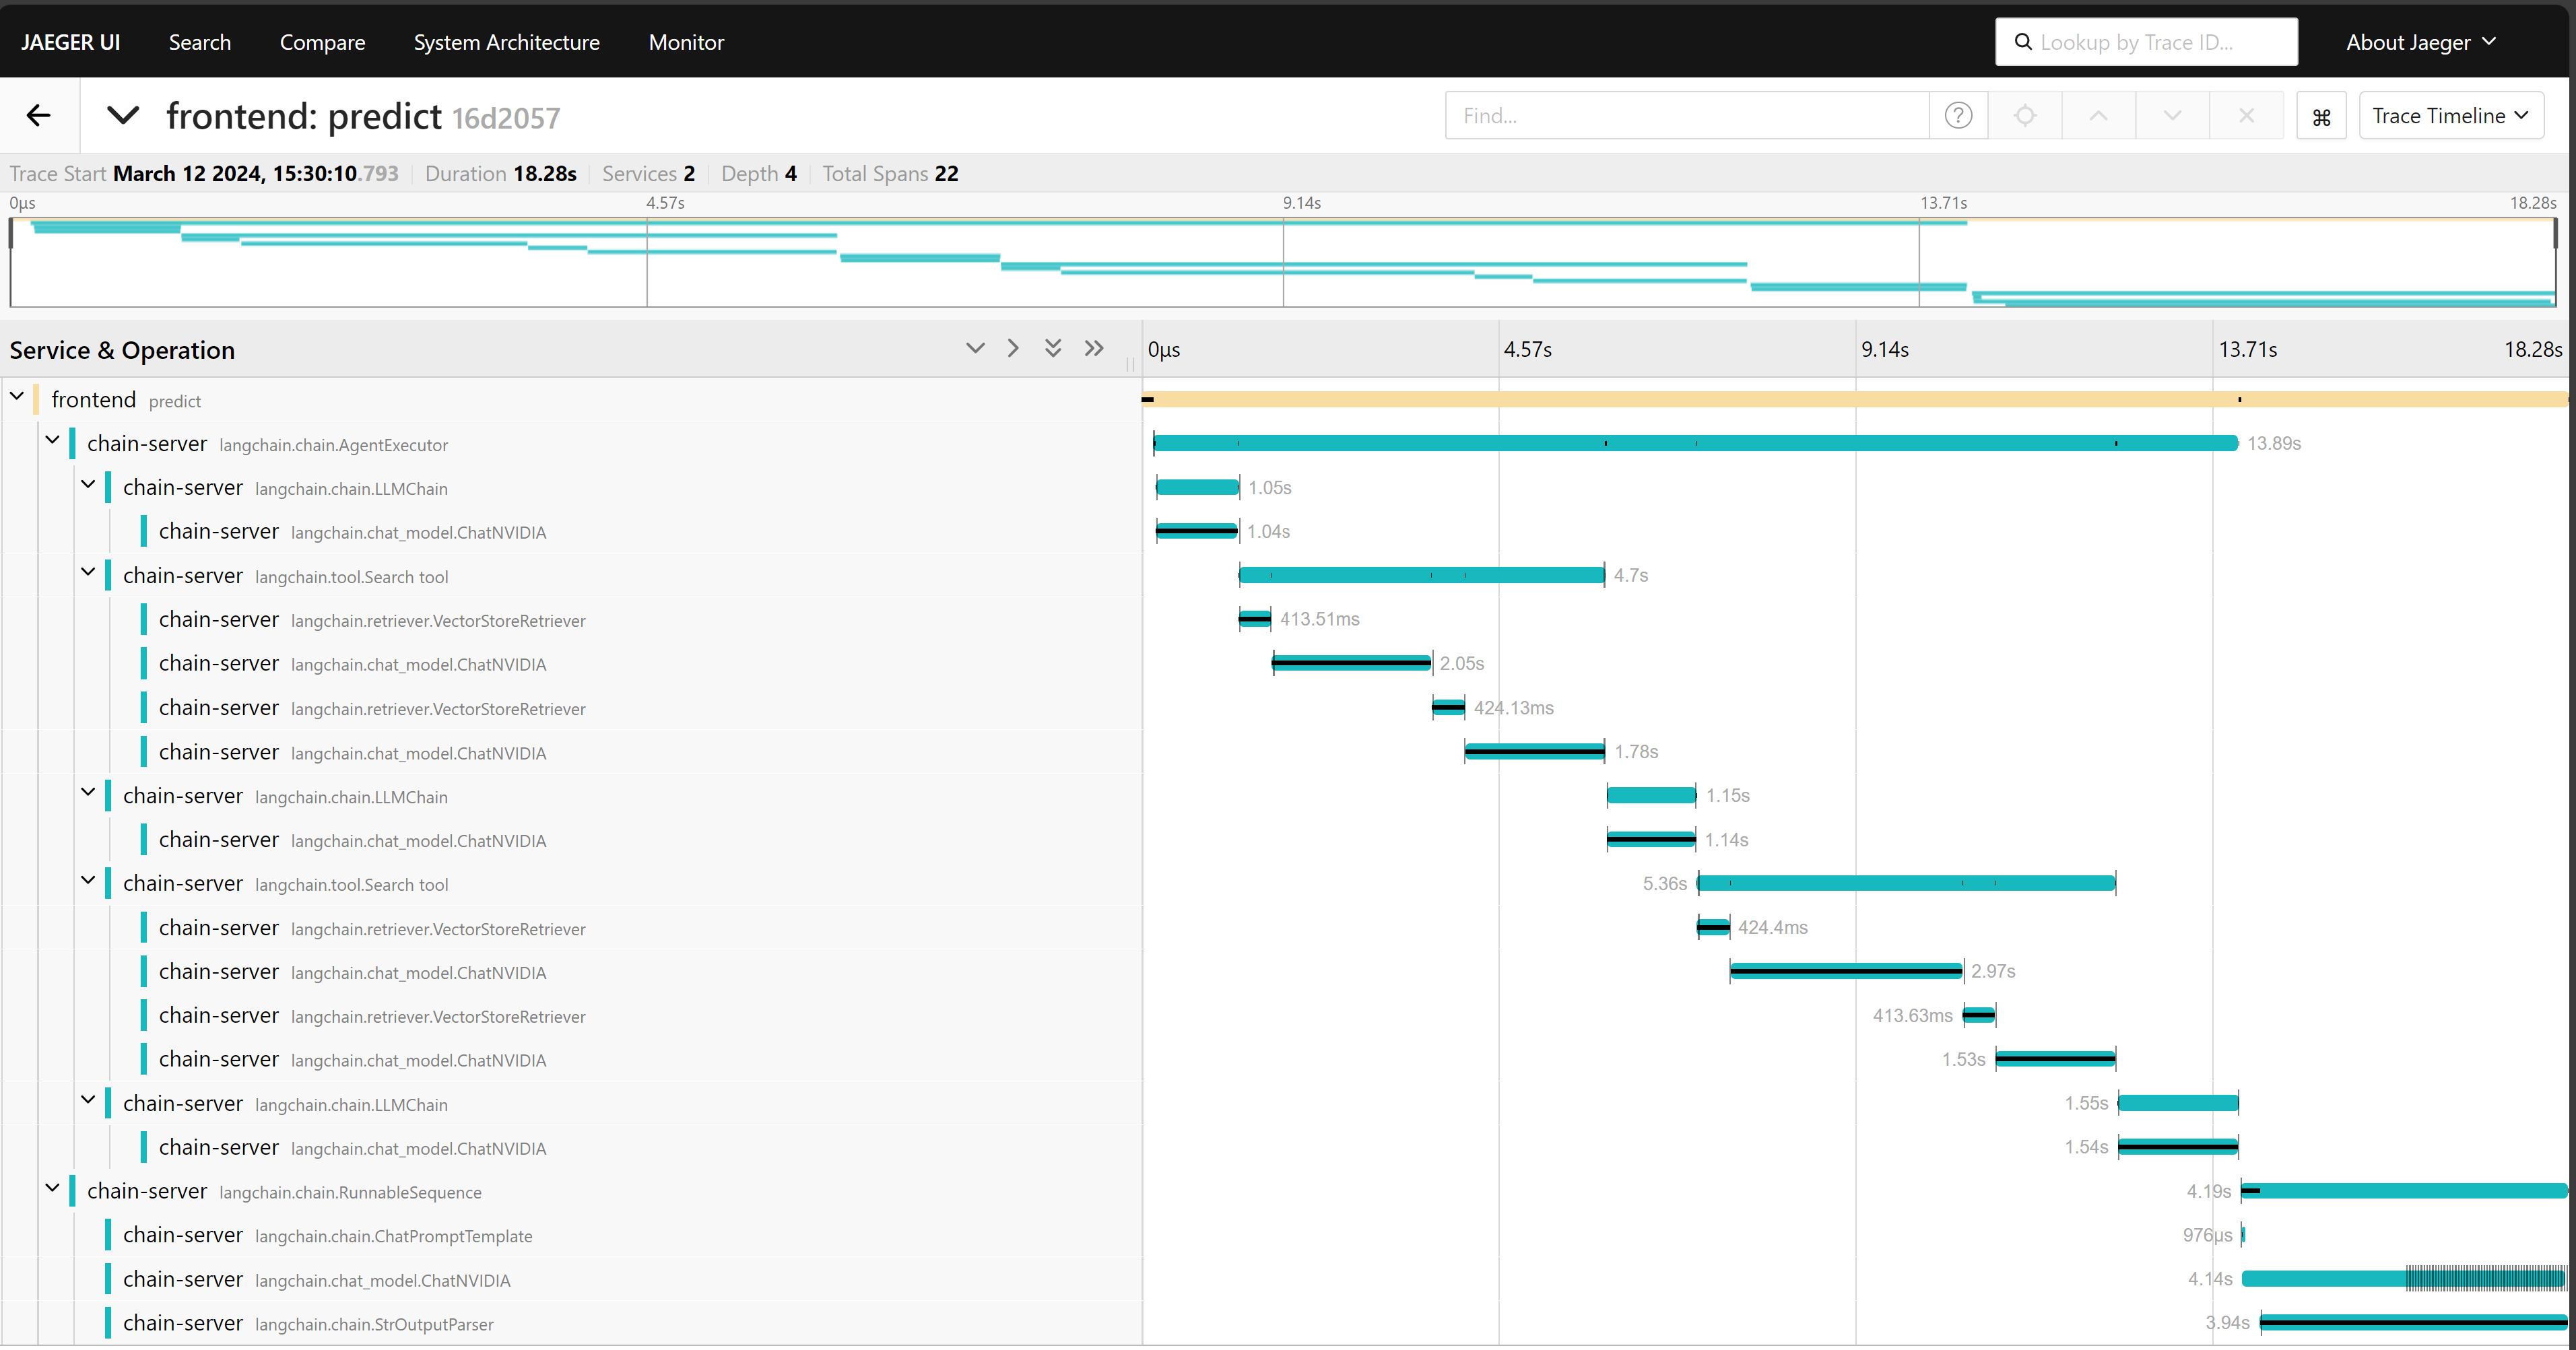Open the Search nav item
2576x1350 pixels.
tap(200, 42)
